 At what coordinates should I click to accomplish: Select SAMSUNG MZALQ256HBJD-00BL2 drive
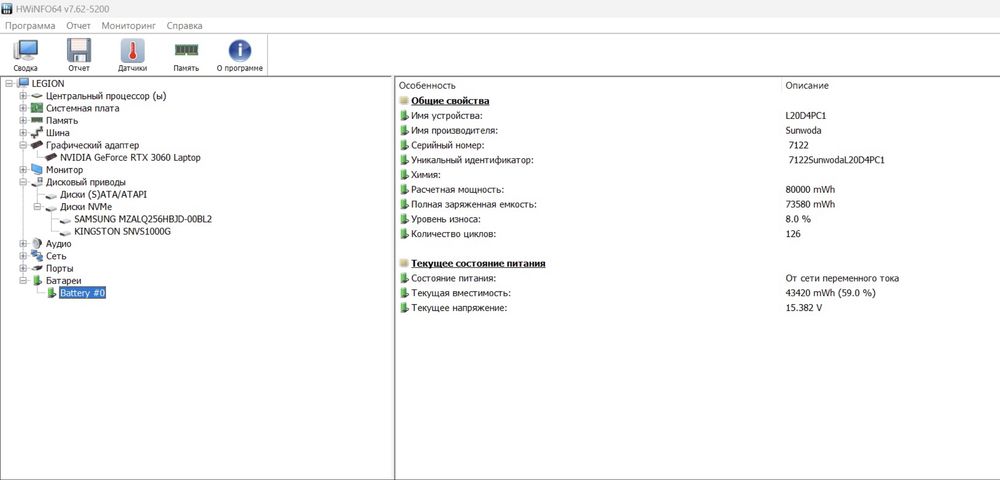pyautogui.click(x=143, y=219)
